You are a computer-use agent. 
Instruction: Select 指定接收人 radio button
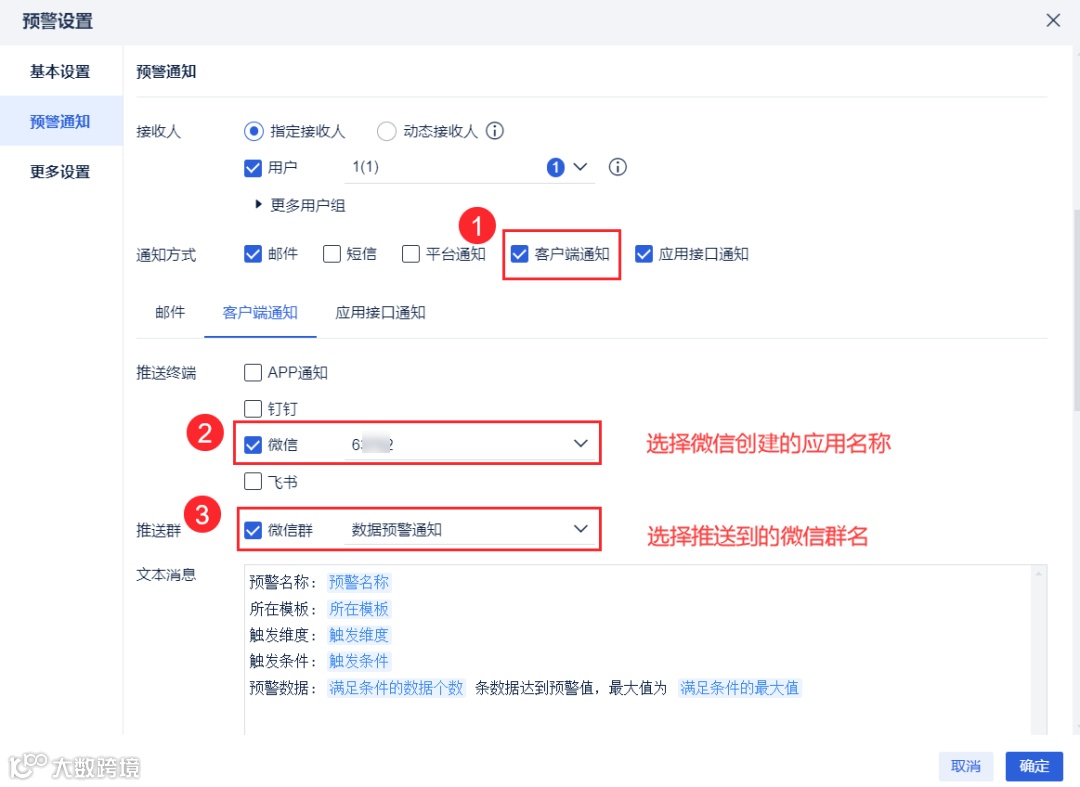click(x=253, y=131)
